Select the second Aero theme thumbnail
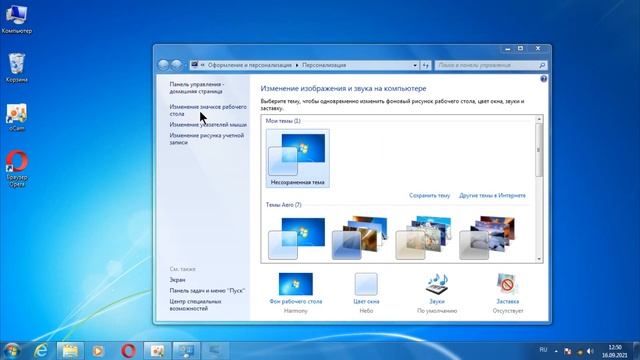The width and height of the screenshot is (640, 360). (360, 238)
